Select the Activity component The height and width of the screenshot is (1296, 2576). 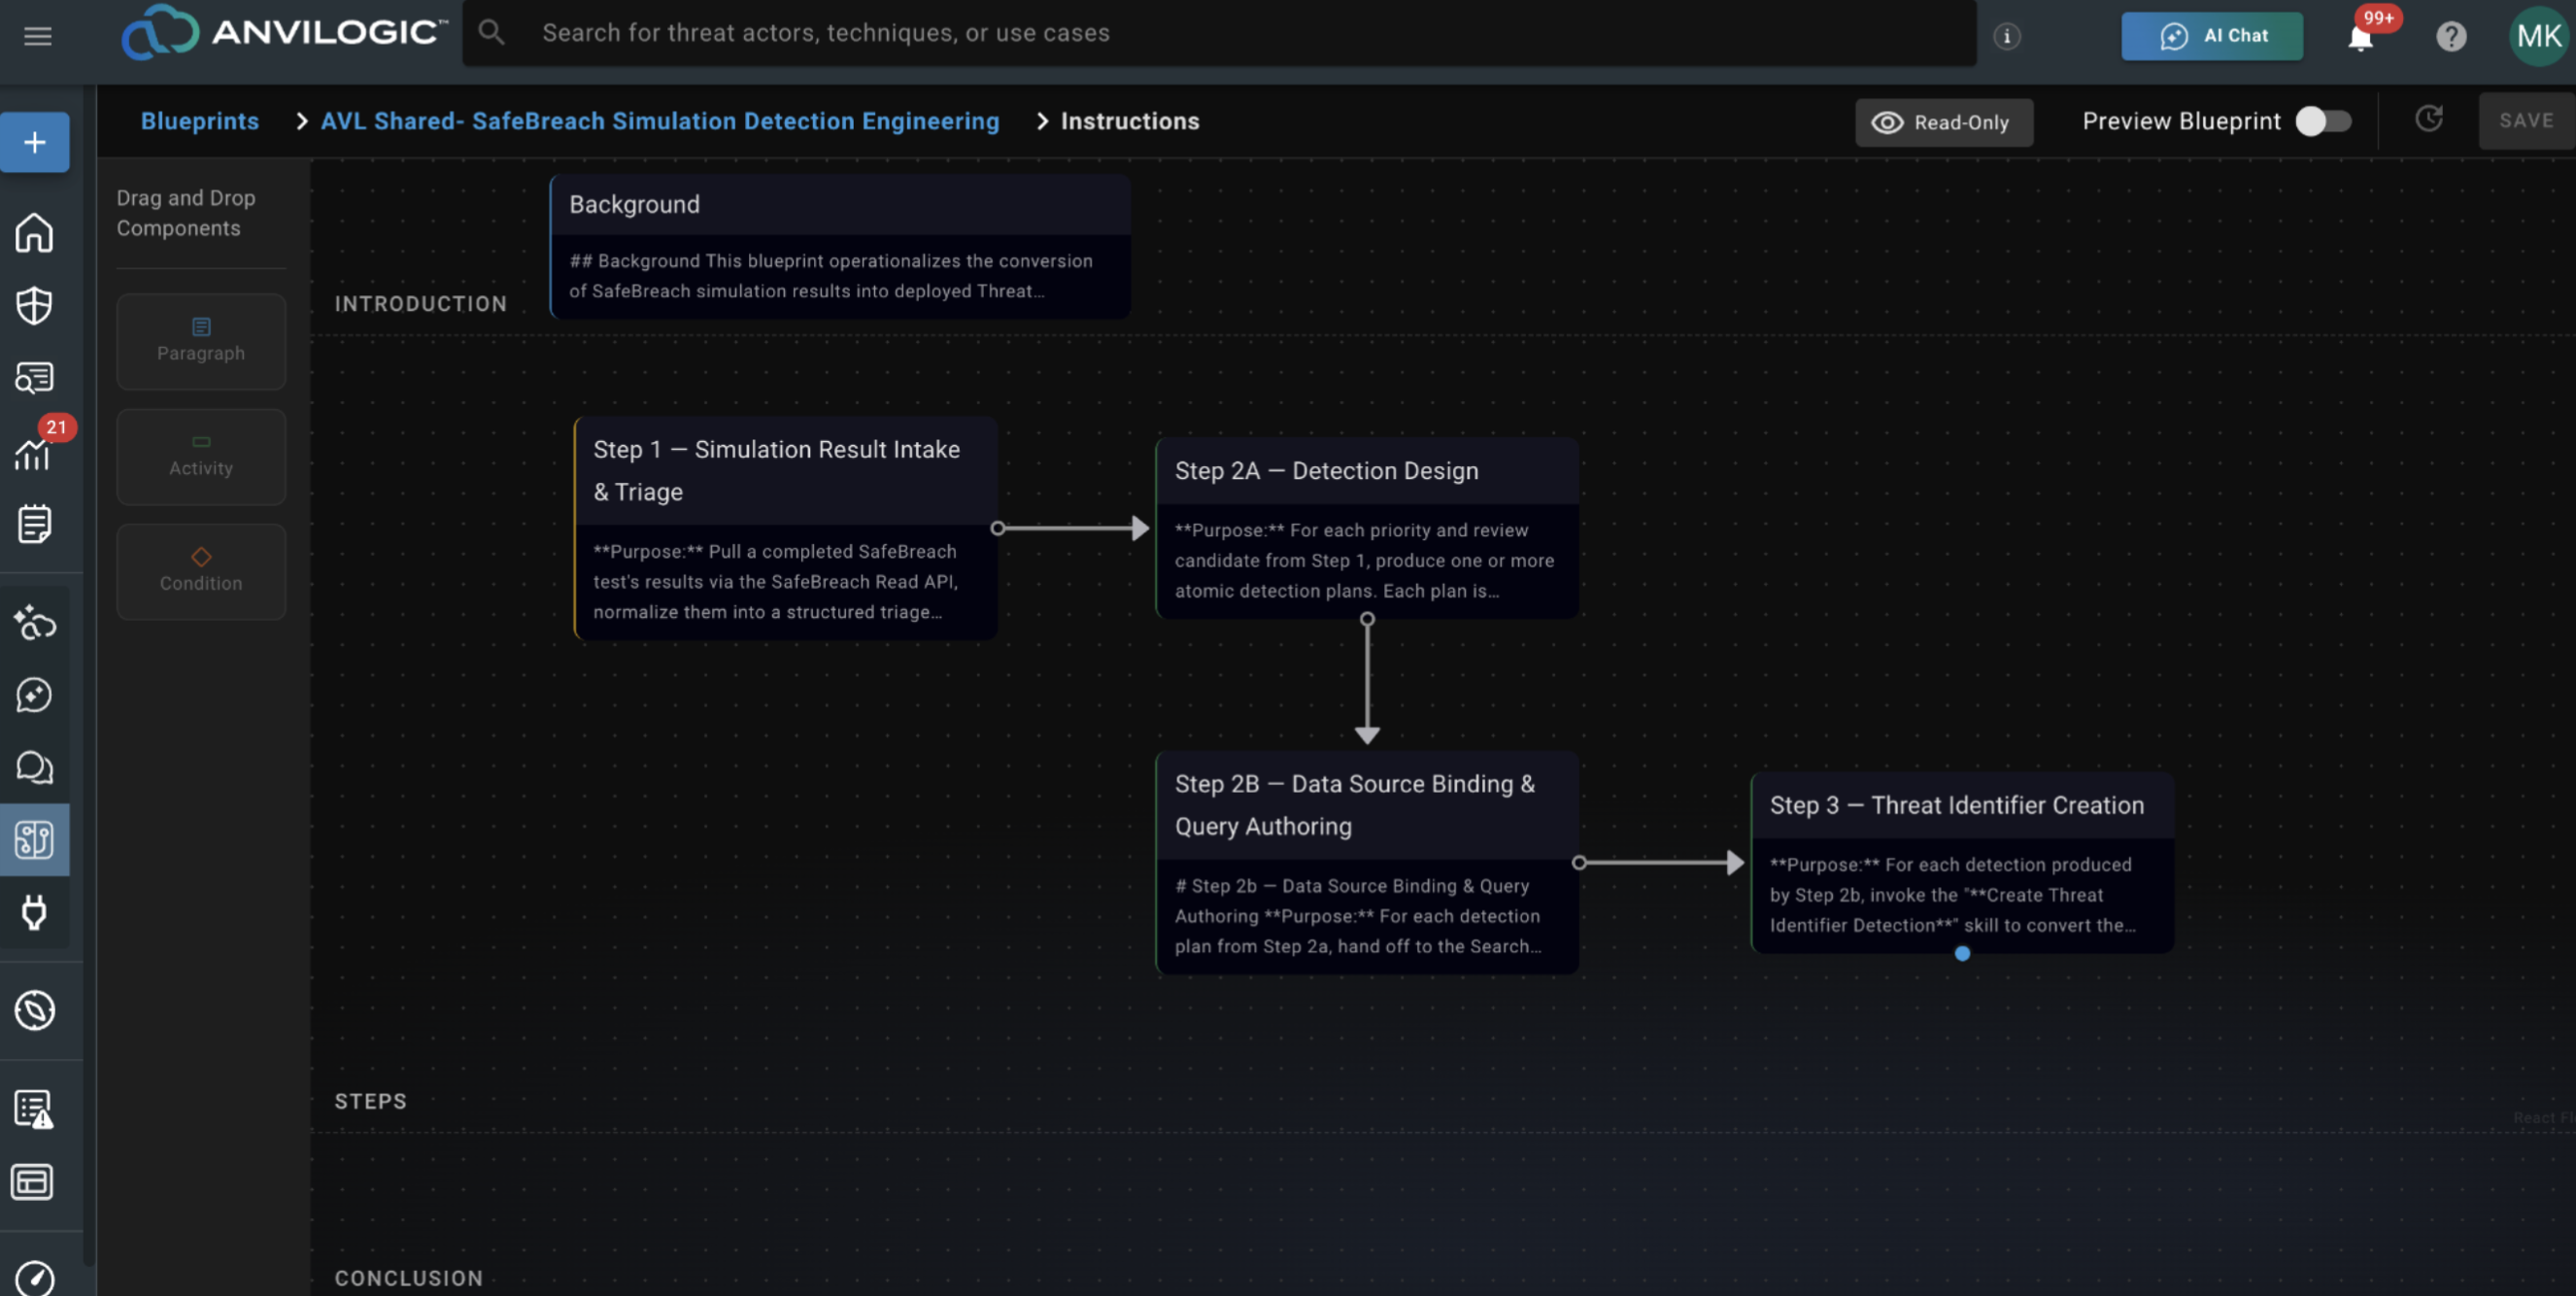[x=201, y=456]
